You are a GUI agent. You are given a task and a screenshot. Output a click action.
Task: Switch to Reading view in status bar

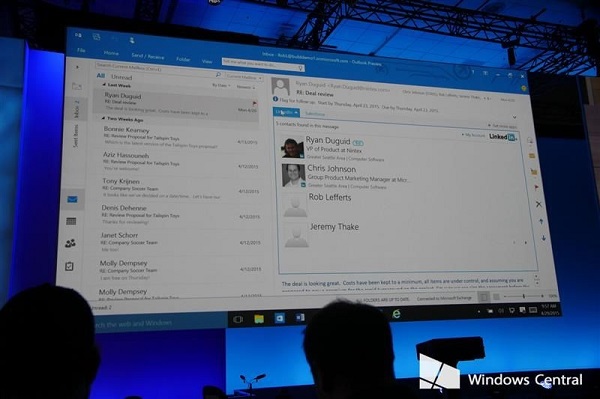496,297
